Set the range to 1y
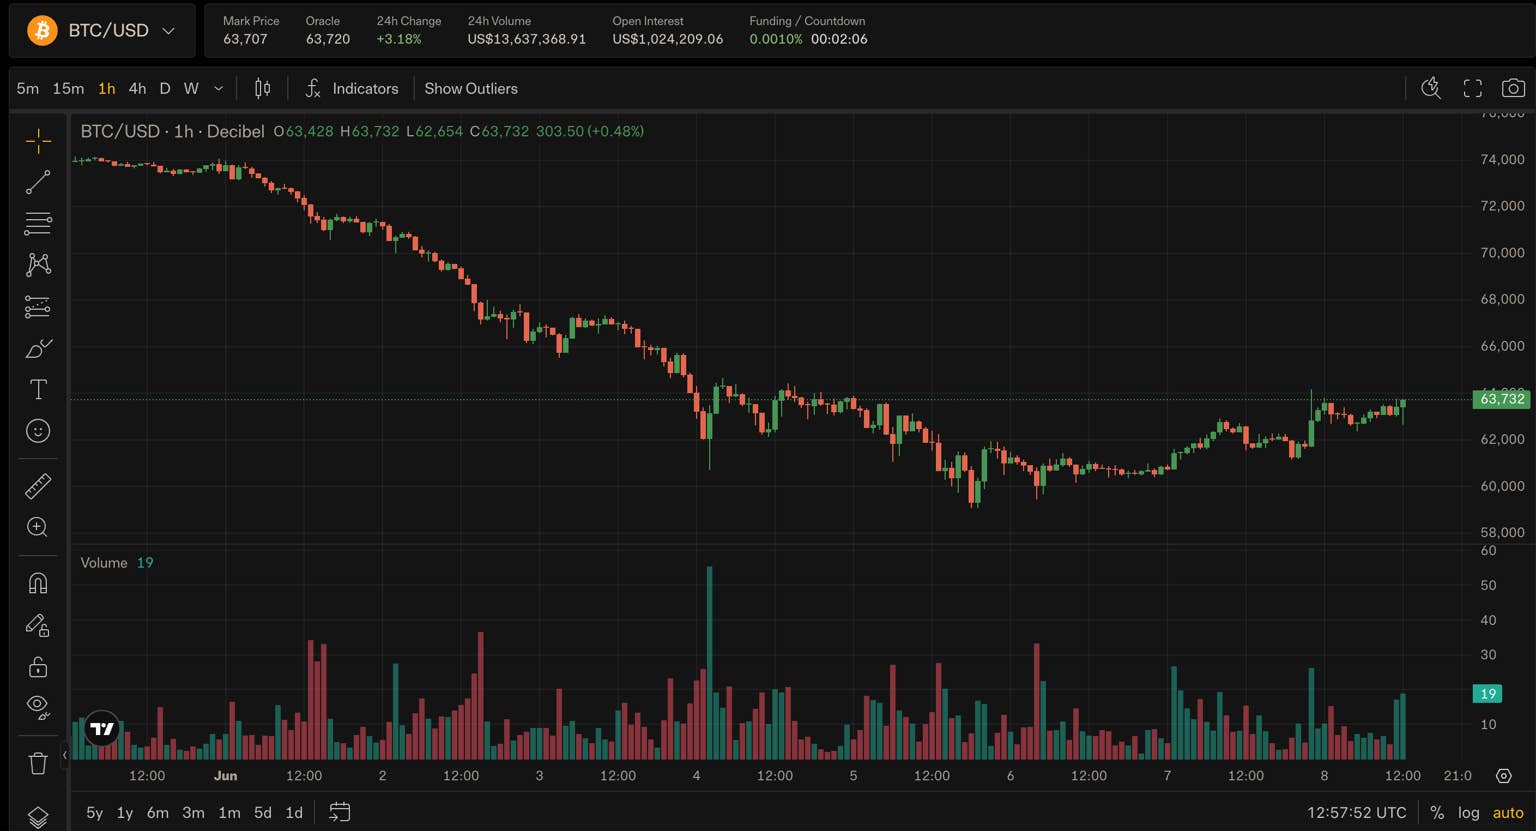1536x831 pixels. click(125, 812)
